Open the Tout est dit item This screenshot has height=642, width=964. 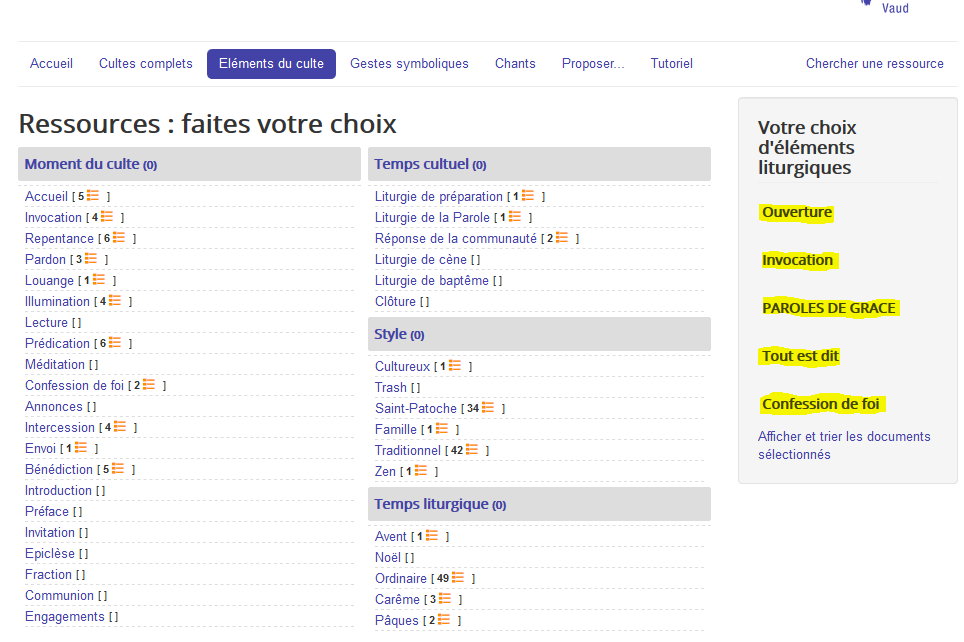(x=800, y=356)
